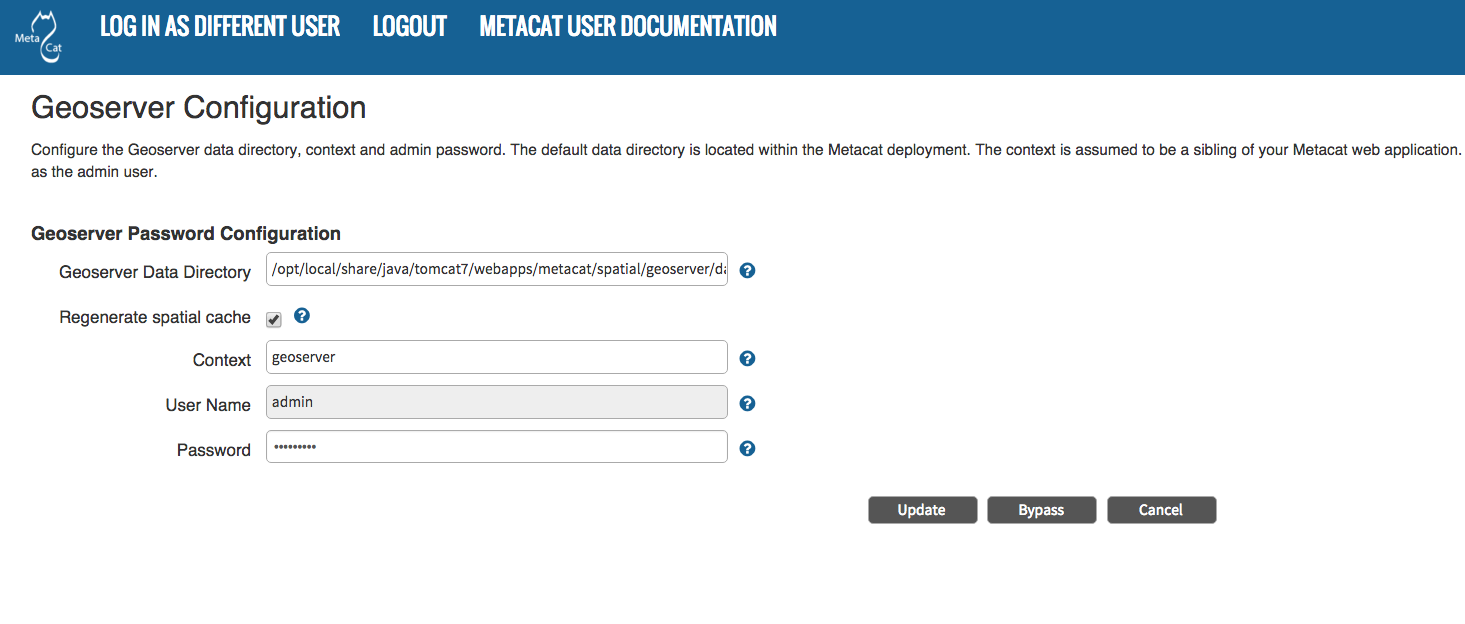Open help for Geoserver Data Directory
This screenshot has height=624, width=1465.
pos(747,271)
